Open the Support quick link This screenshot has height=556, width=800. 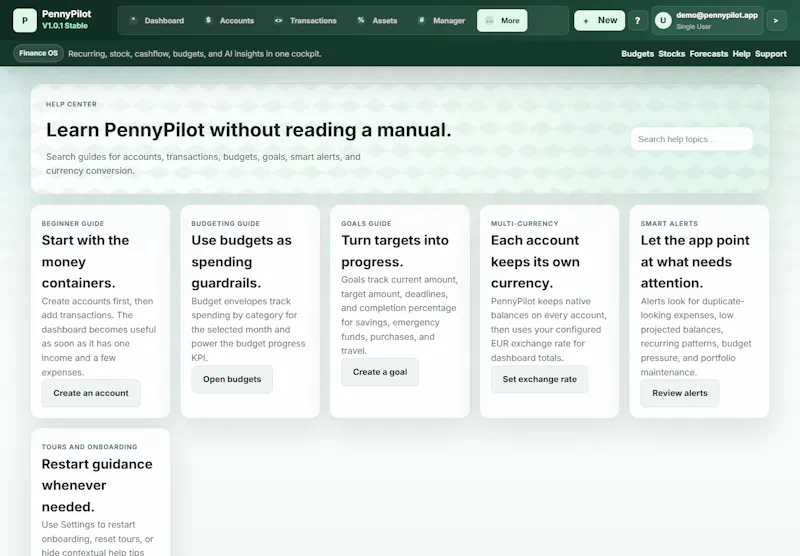(770, 54)
